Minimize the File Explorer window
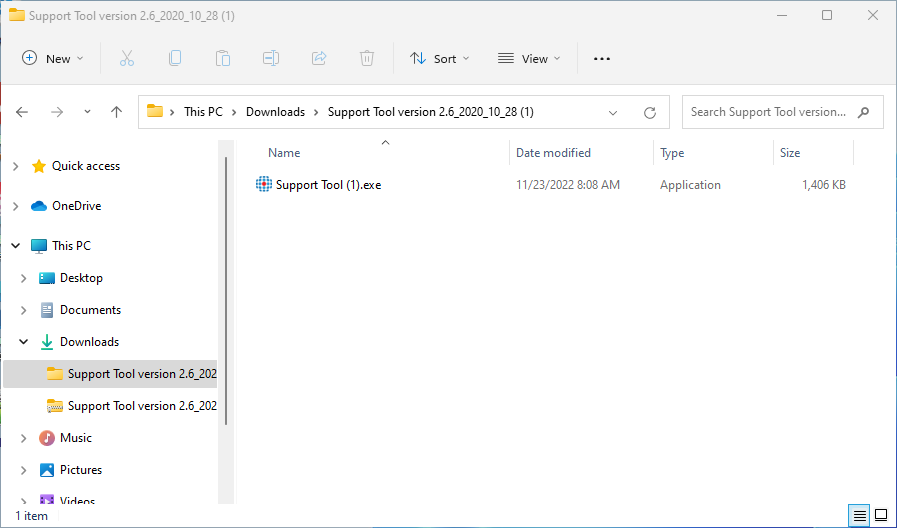The width and height of the screenshot is (897, 528). pyautogui.click(x=782, y=15)
